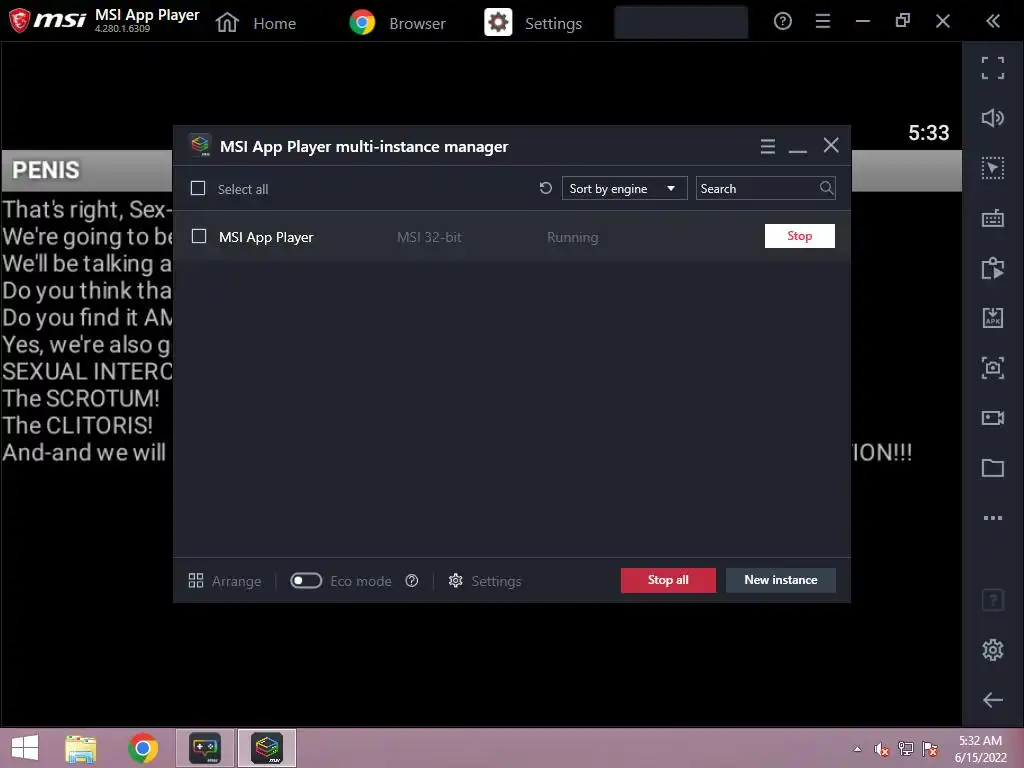Image resolution: width=1024 pixels, height=768 pixels.
Task: Open the volume control in the sidebar
Action: pyautogui.click(x=993, y=118)
